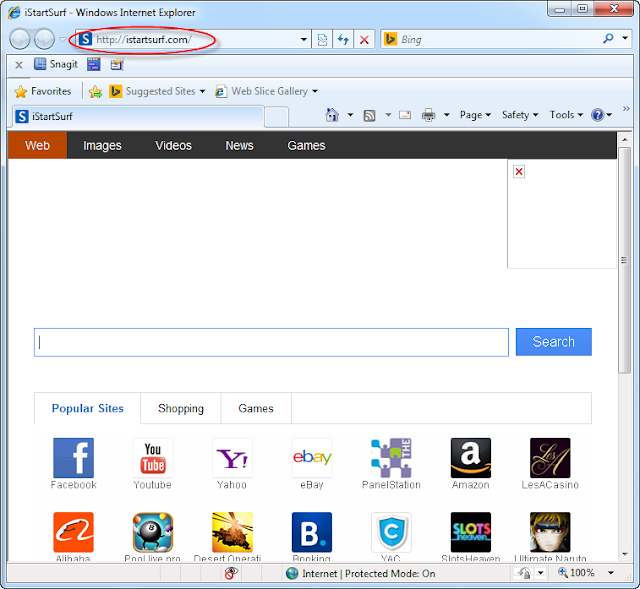Click the scrollbar down arrow
This screenshot has height=589, width=640.
click(x=624, y=554)
